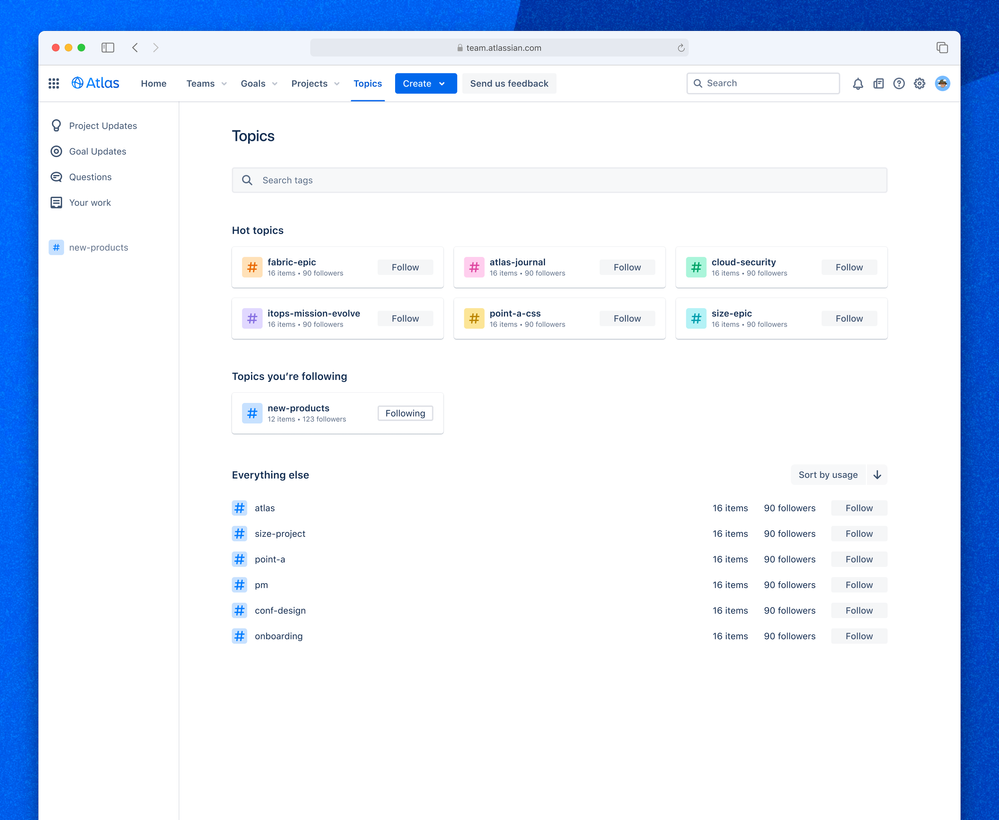Open notifications bell icon
The image size is (999, 820).
click(x=858, y=83)
